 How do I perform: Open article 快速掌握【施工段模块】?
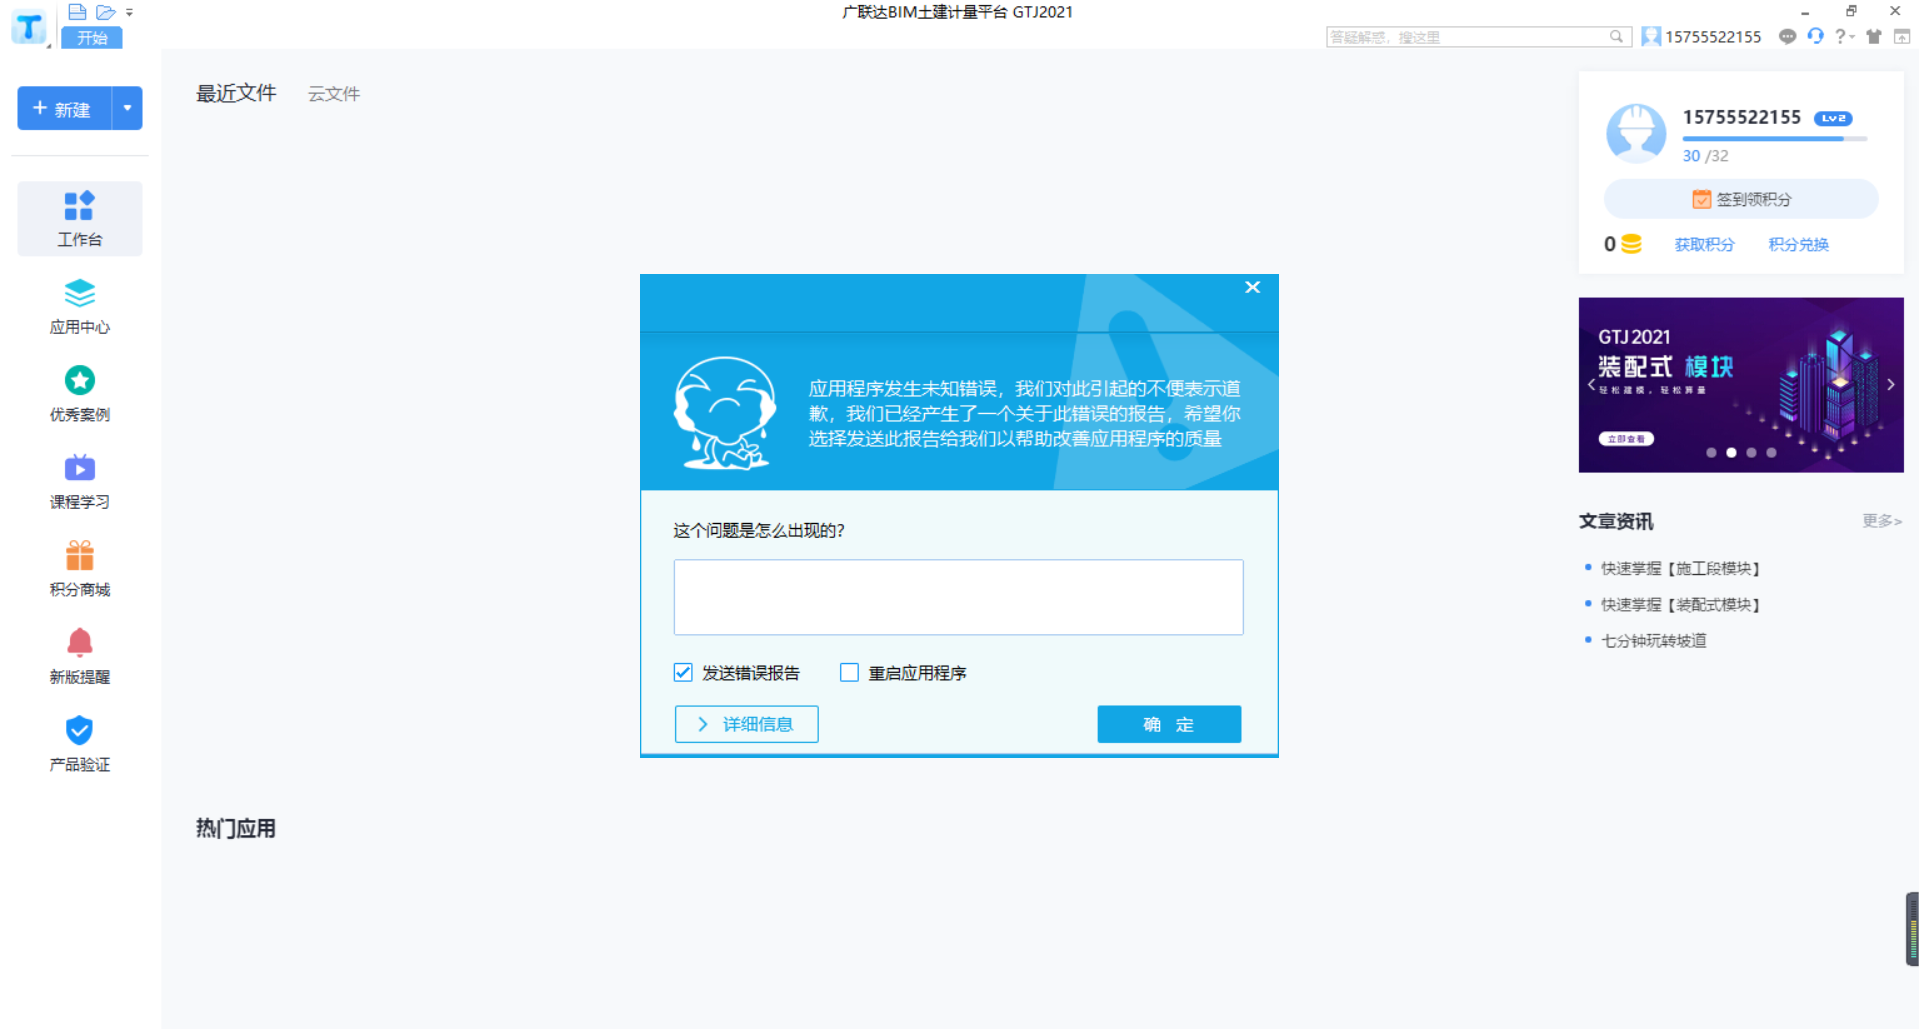[x=1680, y=568]
